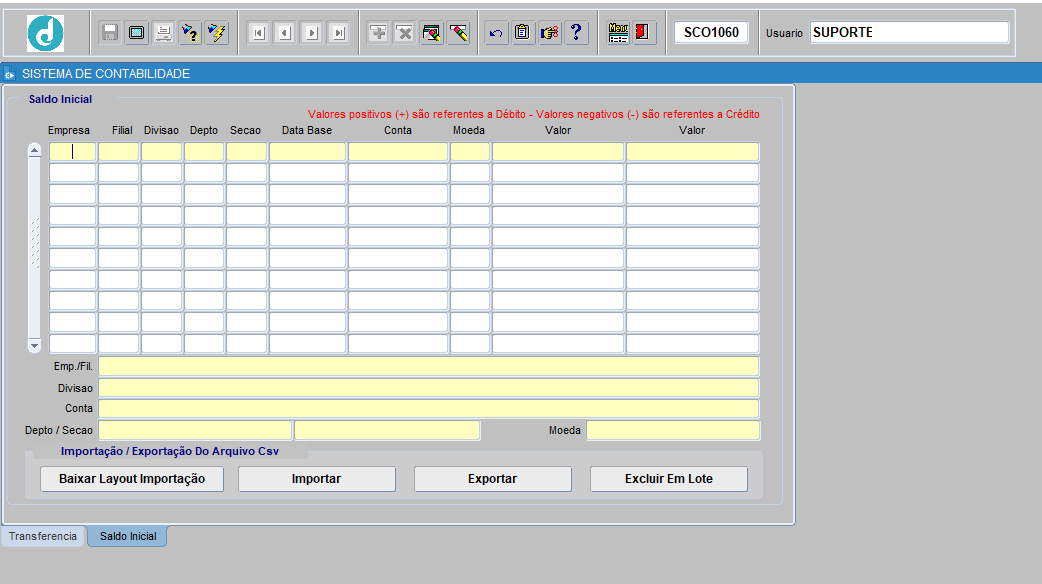Go to the next record
The image size is (1042, 584).
pos(312,33)
